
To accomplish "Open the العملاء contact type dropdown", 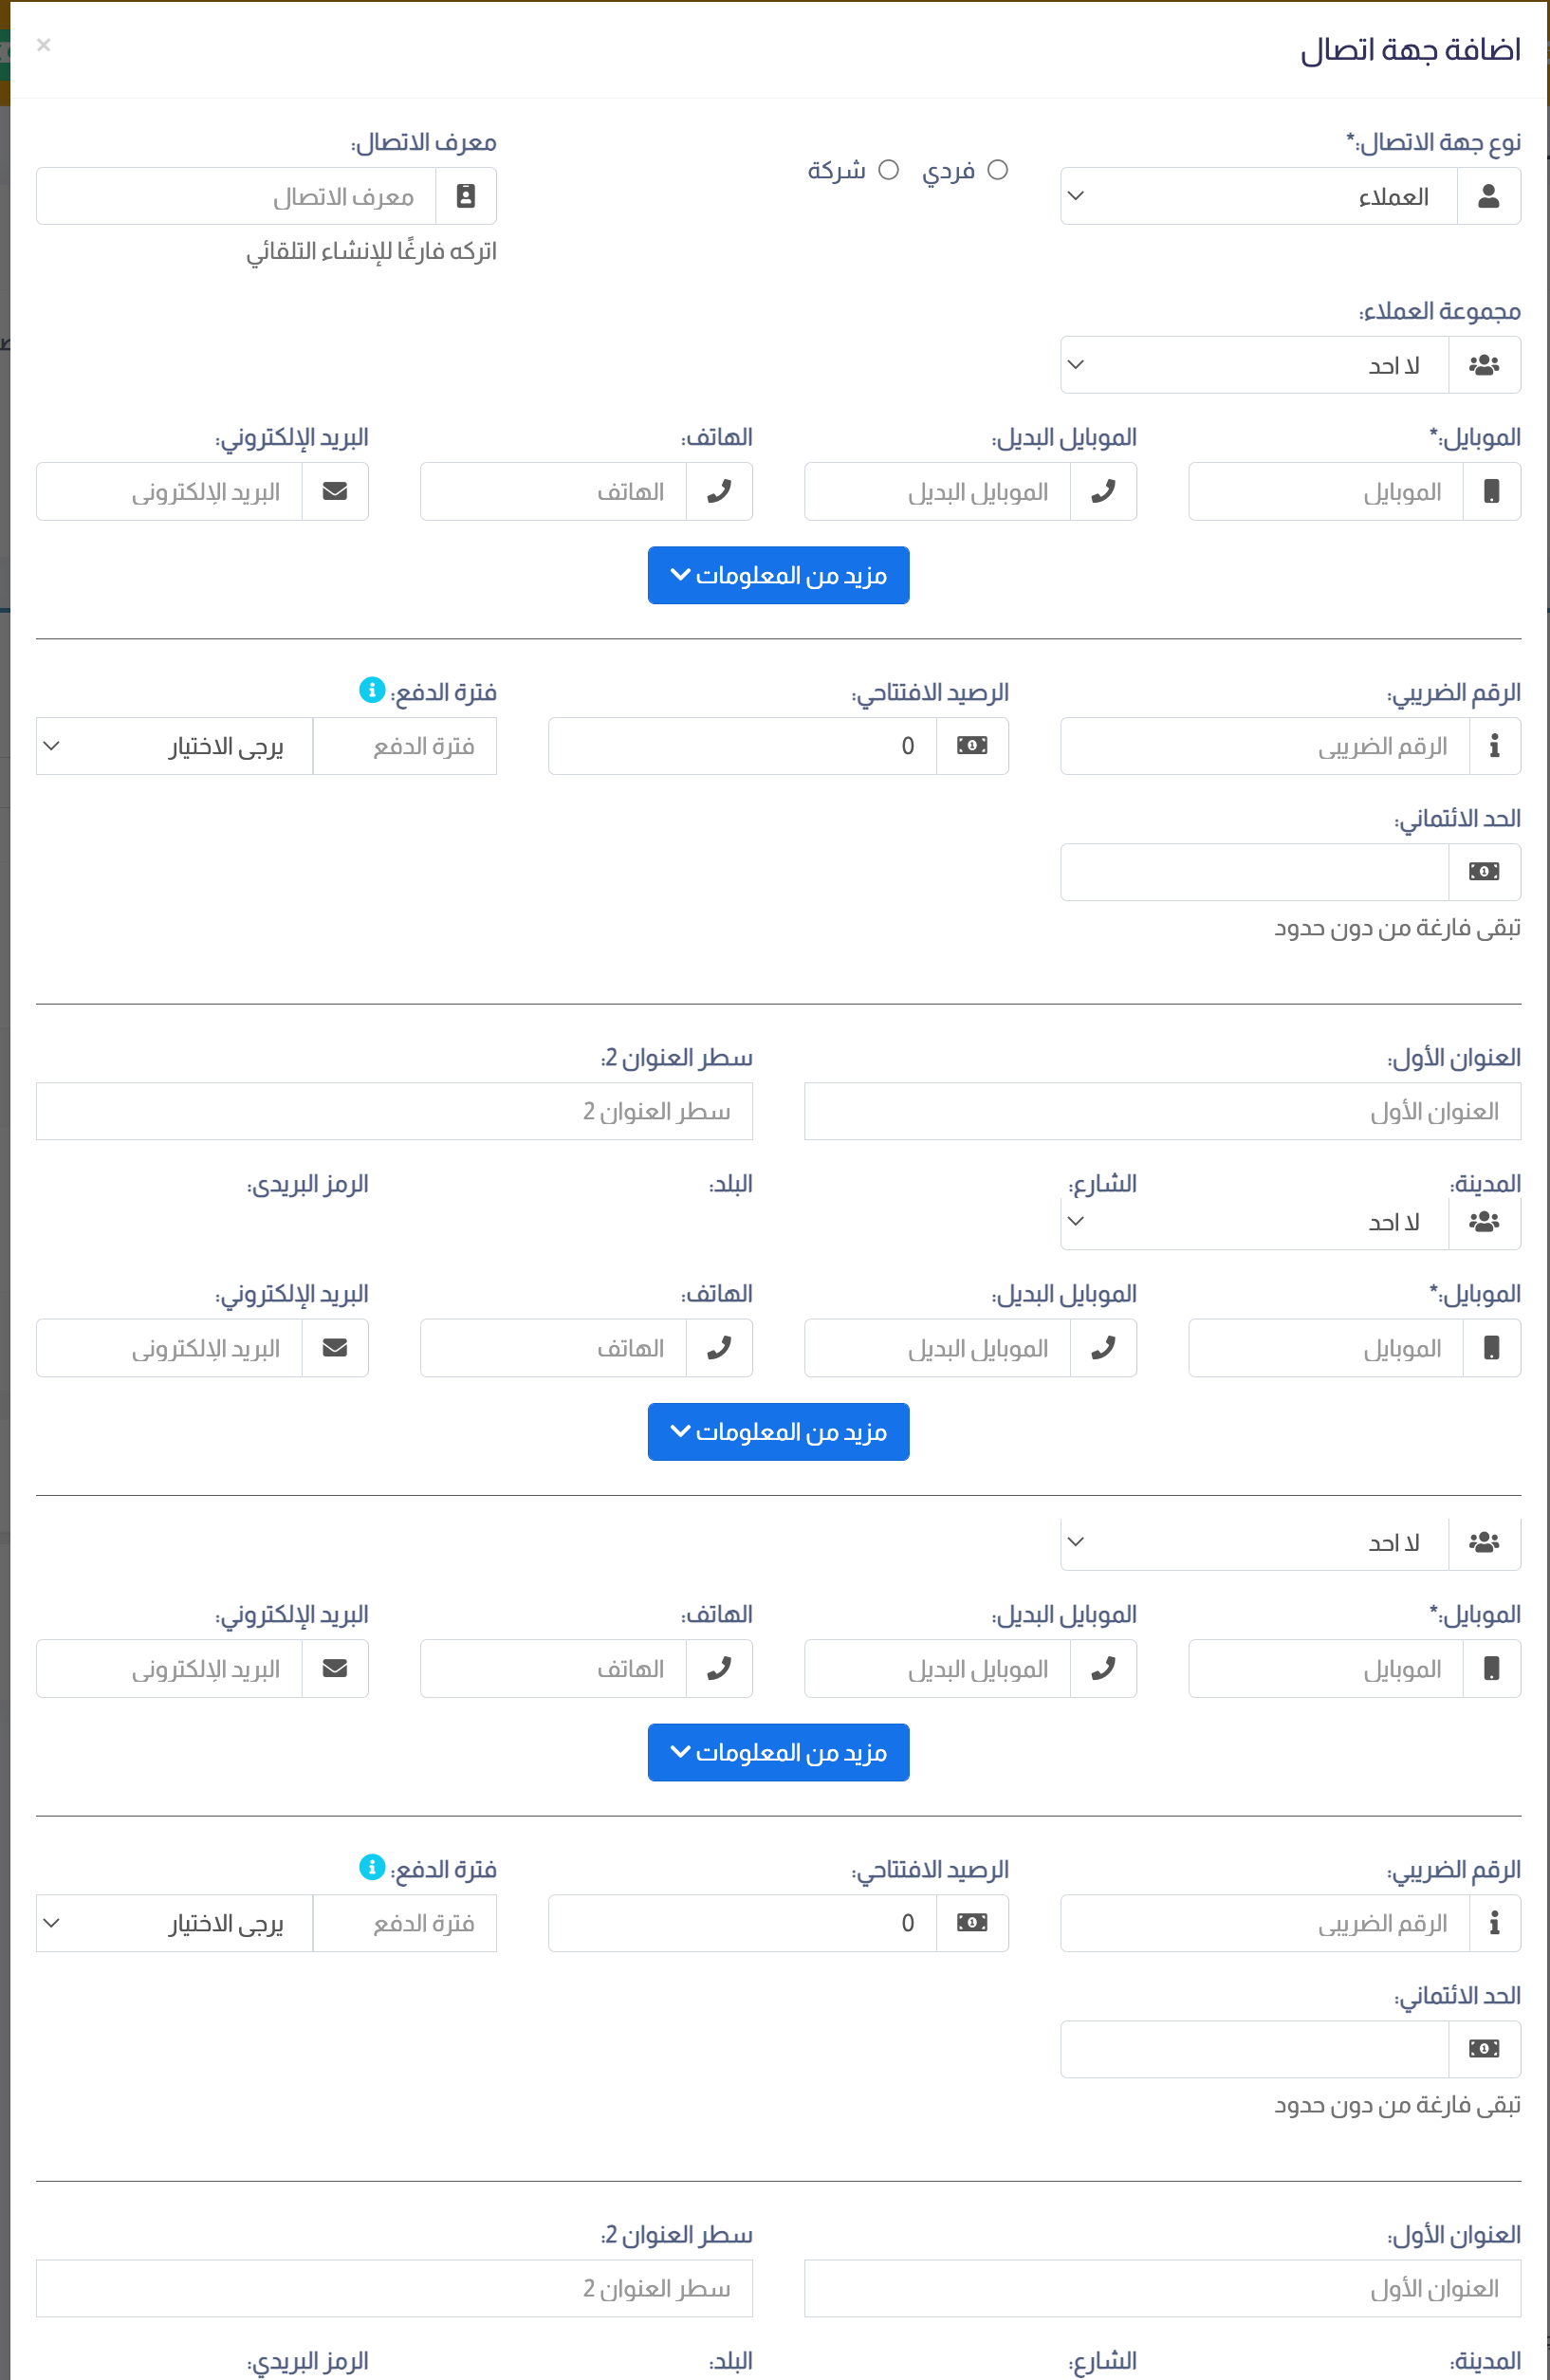I will point(1259,196).
